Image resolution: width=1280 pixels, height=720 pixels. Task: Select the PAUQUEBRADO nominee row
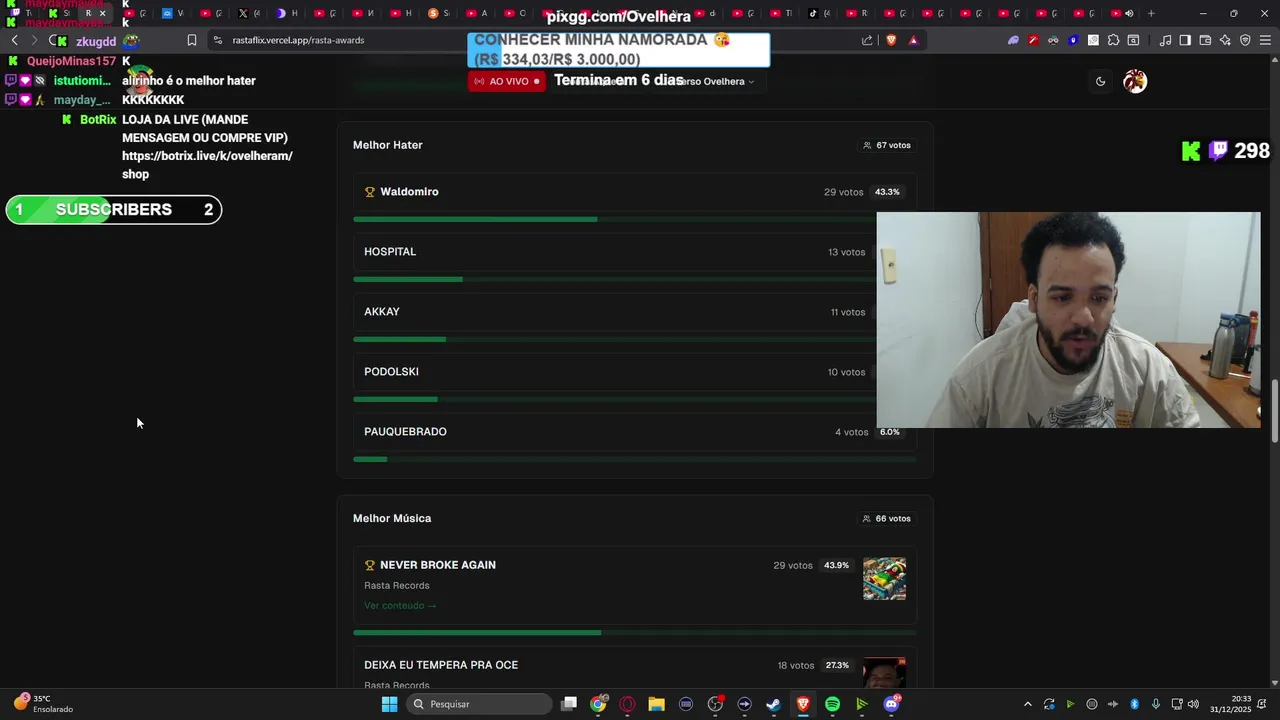[x=635, y=432]
